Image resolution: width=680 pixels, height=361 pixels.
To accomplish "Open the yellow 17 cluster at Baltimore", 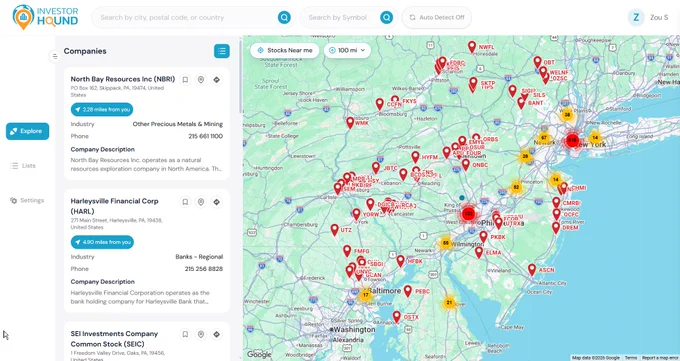I will (x=366, y=295).
